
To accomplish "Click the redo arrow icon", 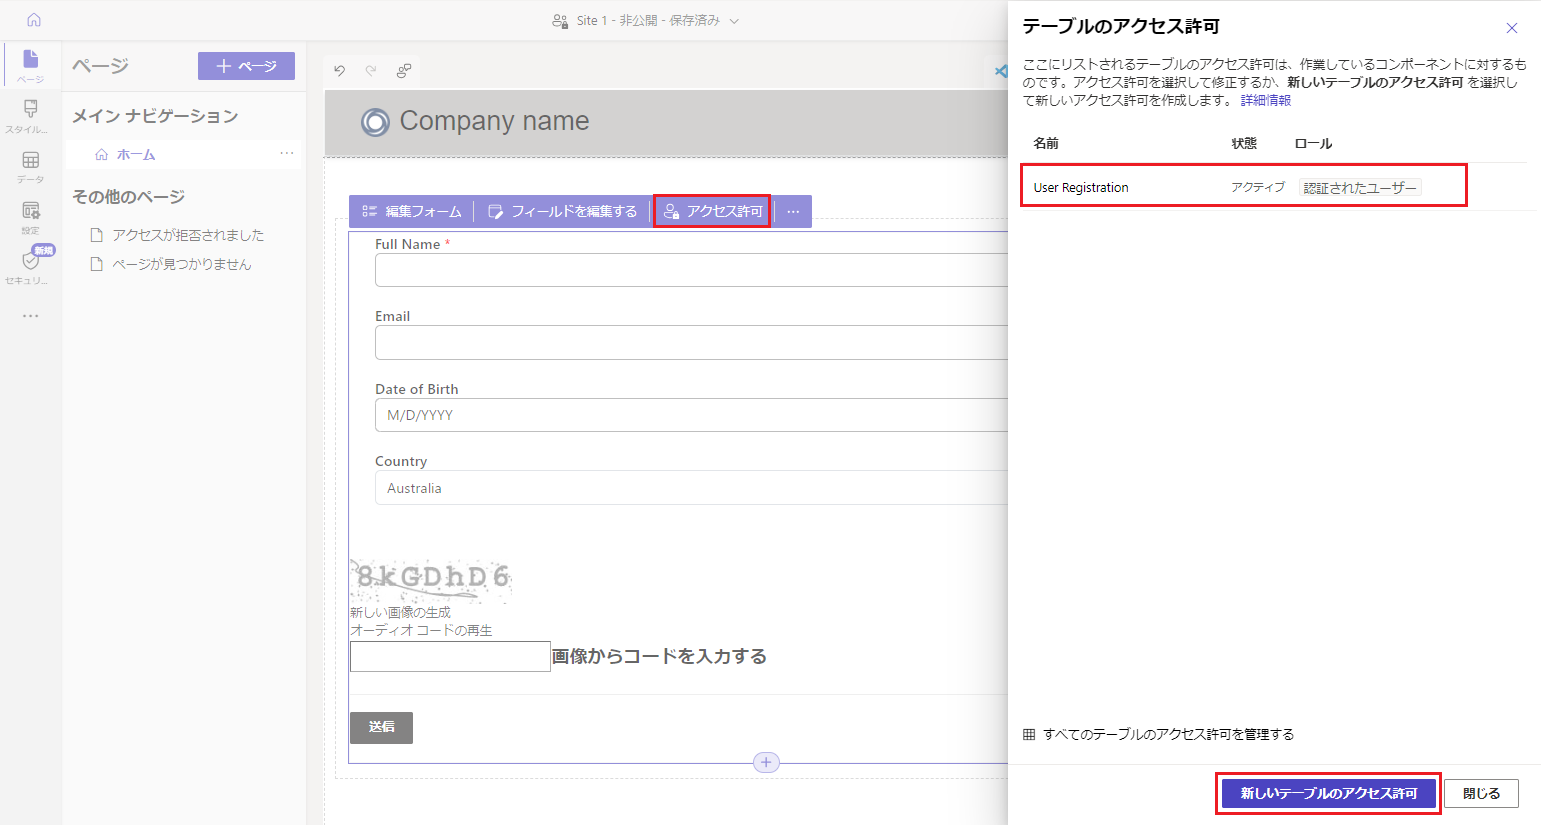I will click(x=371, y=71).
